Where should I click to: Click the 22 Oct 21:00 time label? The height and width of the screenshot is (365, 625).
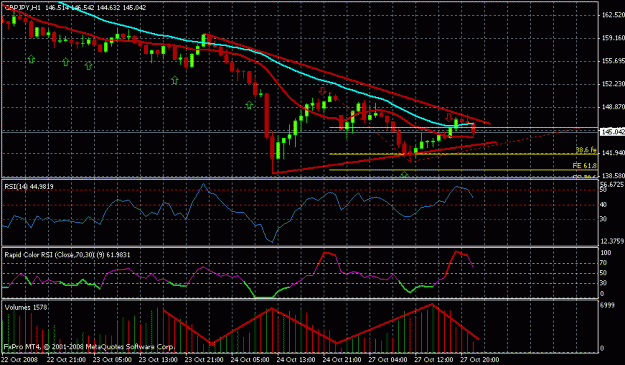click(66, 359)
